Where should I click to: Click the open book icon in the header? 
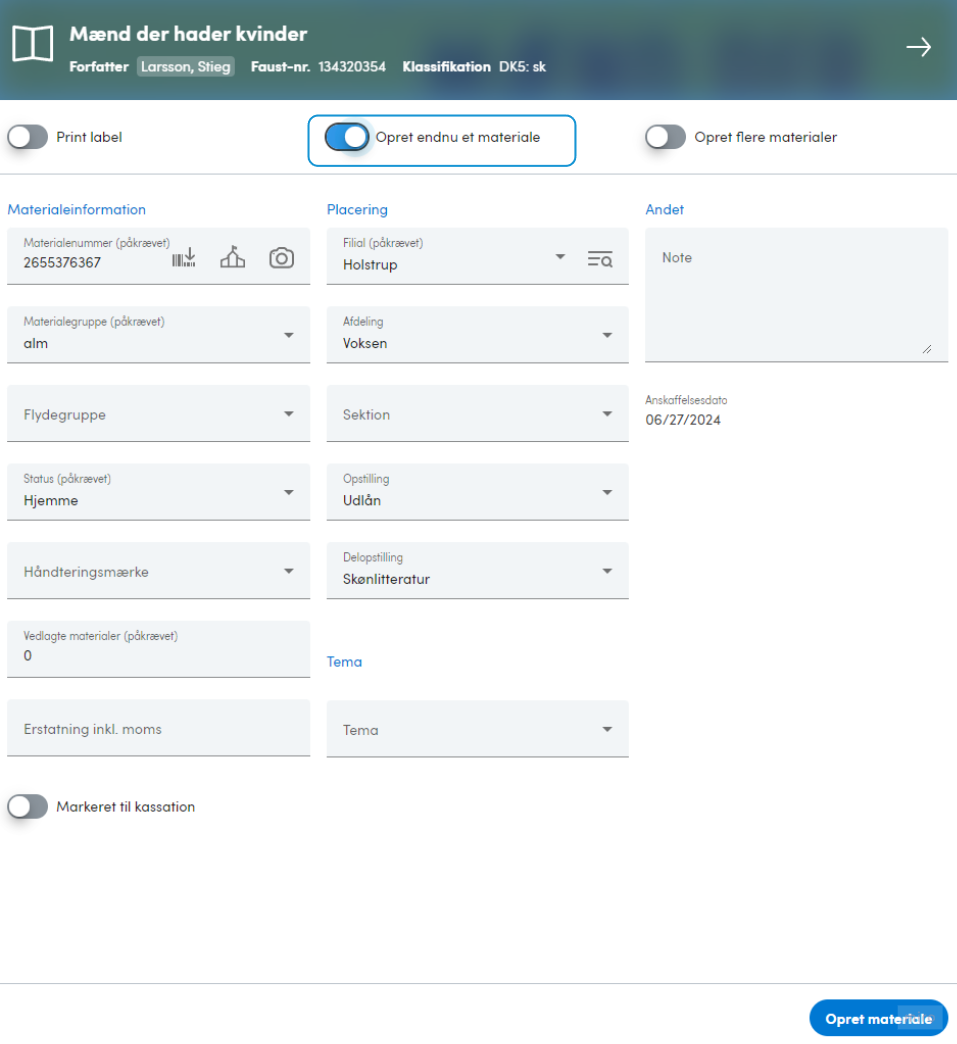tap(33, 44)
